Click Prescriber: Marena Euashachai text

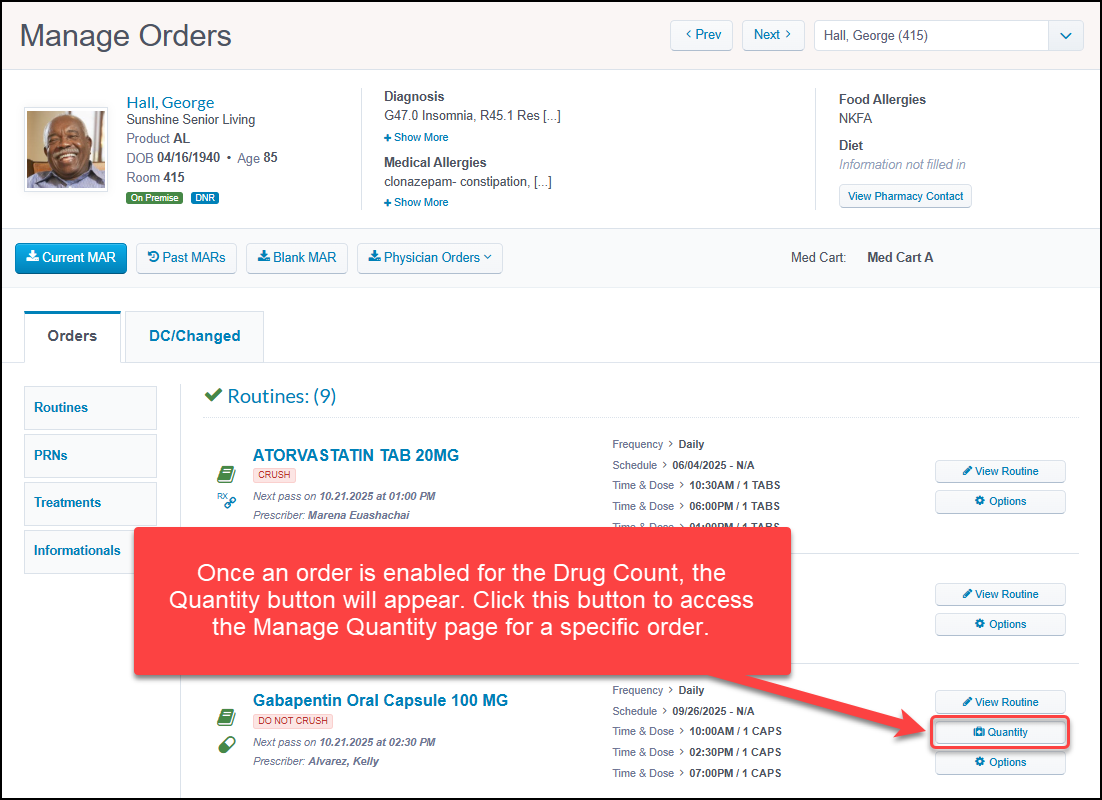pyautogui.click(x=331, y=516)
